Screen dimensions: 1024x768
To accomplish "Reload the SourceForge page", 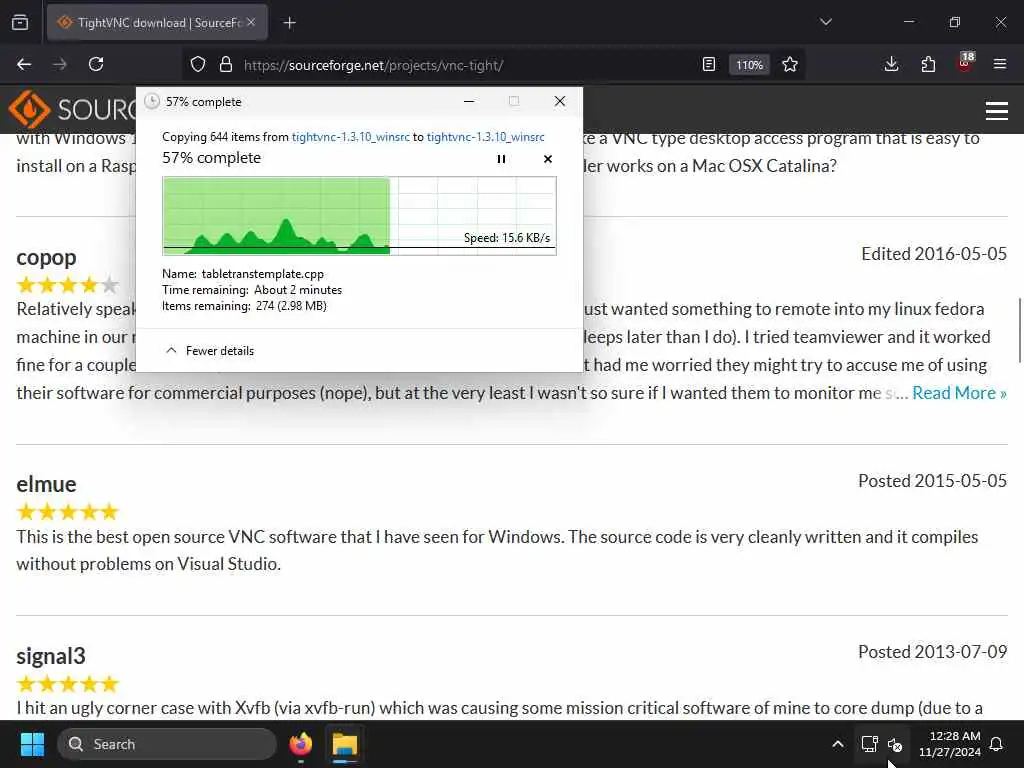I will click(96, 65).
